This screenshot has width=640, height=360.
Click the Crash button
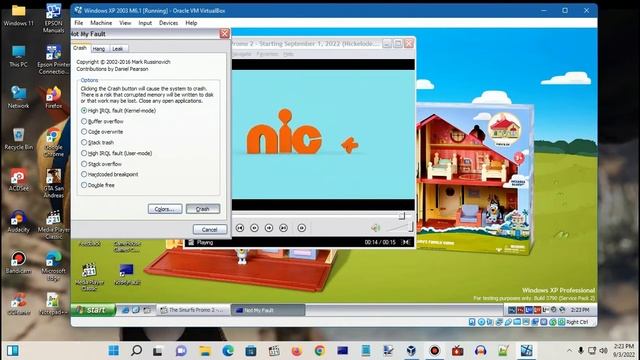203,209
